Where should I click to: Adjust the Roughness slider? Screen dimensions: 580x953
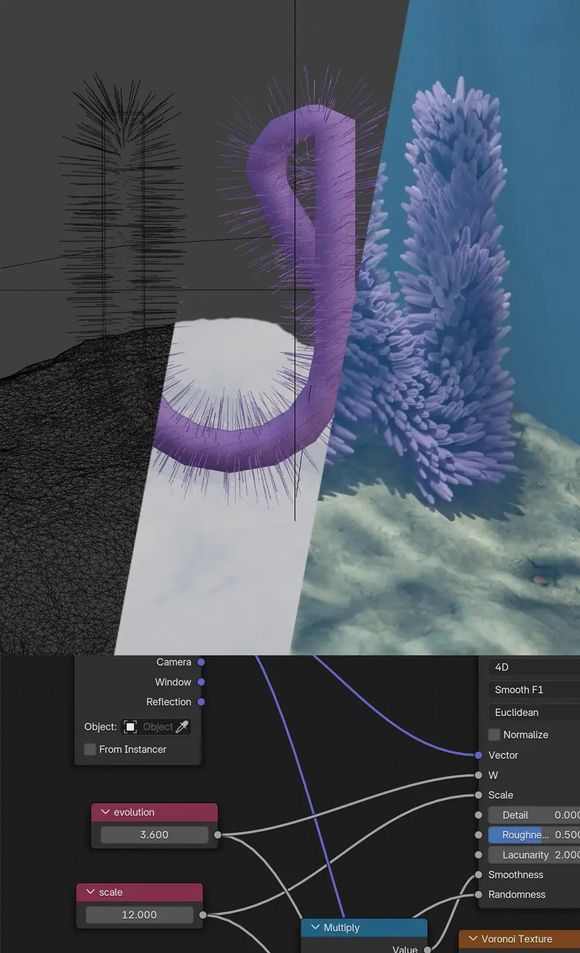coord(534,835)
